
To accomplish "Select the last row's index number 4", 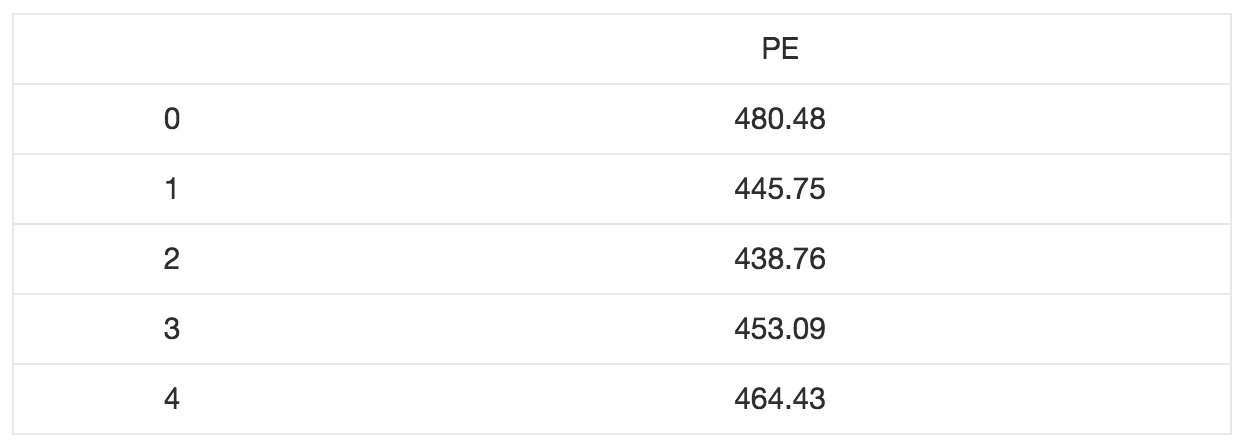I will click(171, 400).
